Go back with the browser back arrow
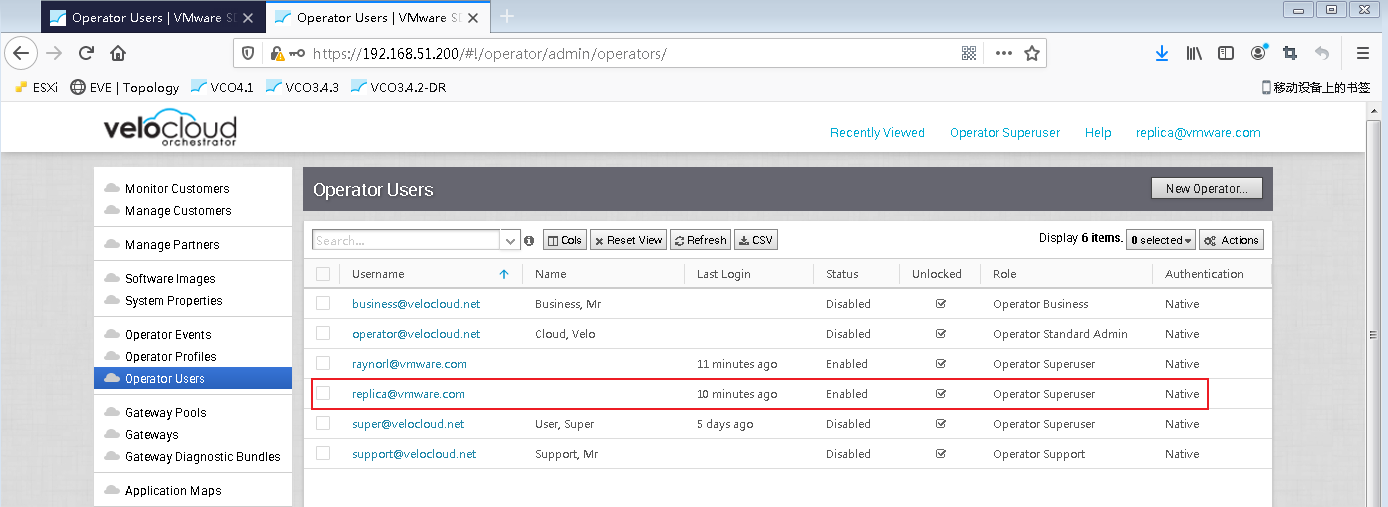 point(22,53)
